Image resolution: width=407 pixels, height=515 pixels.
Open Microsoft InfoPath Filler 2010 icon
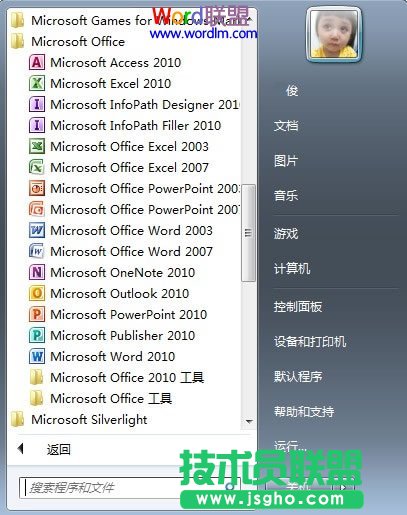click(x=37, y=125)
